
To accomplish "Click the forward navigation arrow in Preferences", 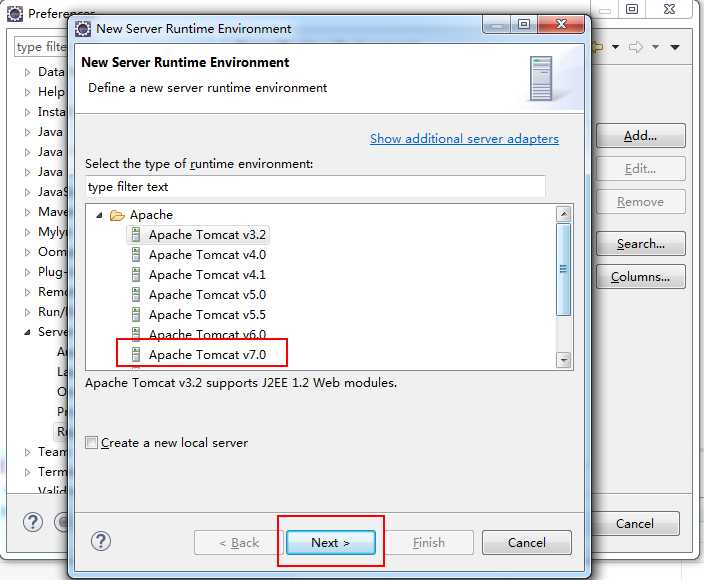I will [636, 47].
